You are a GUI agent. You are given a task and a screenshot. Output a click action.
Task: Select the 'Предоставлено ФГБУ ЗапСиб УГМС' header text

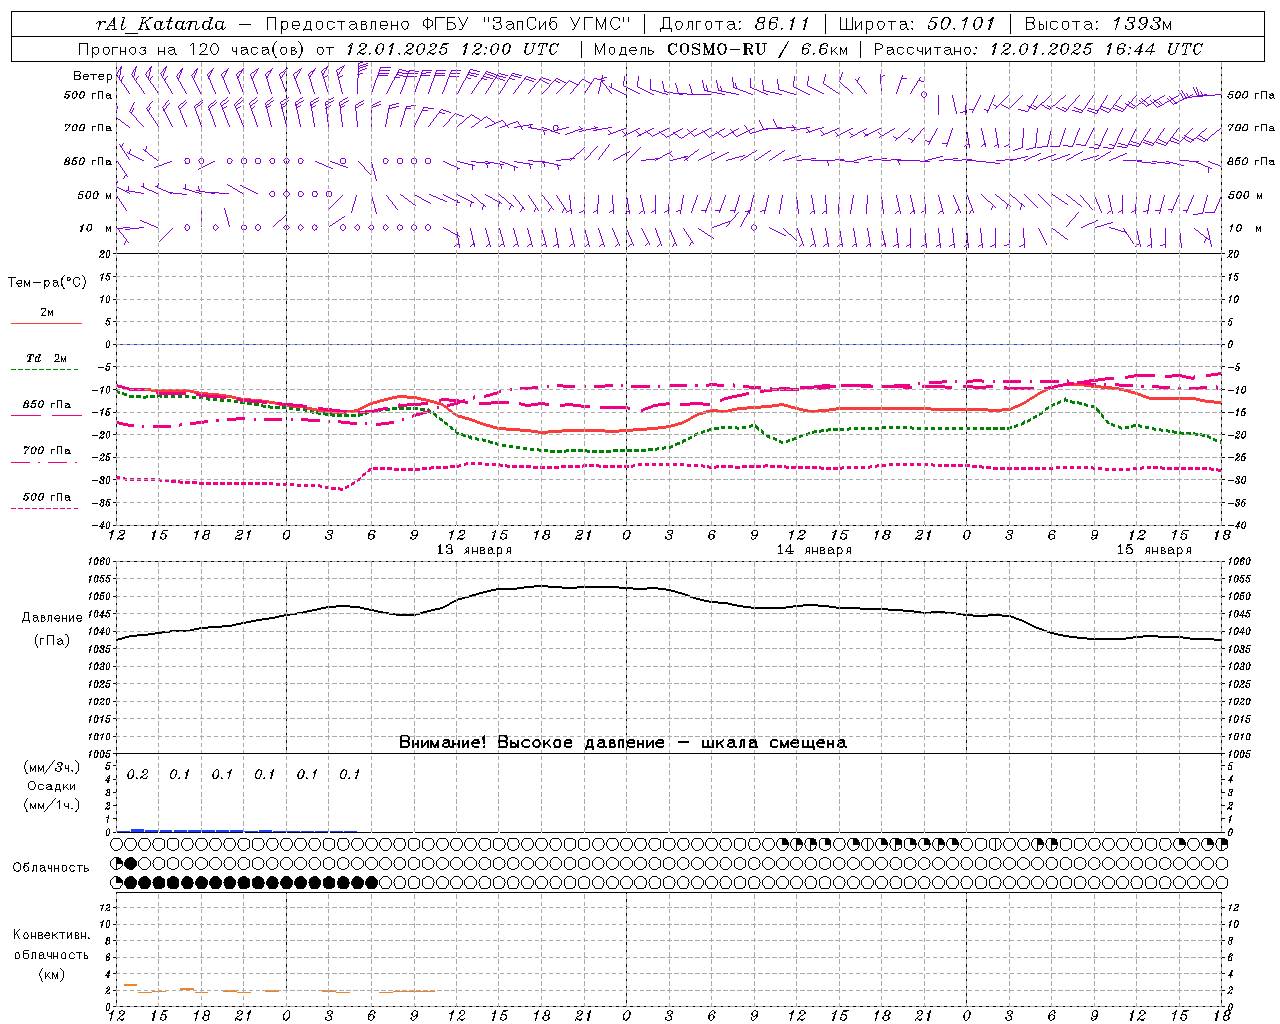click(448, 24)
